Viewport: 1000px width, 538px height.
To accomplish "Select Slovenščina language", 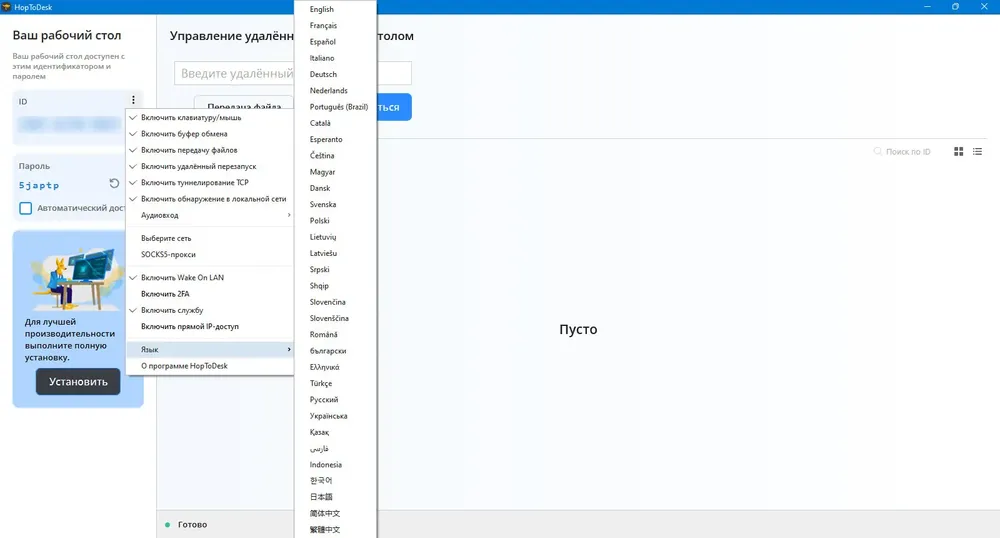I will click(335, 318).
